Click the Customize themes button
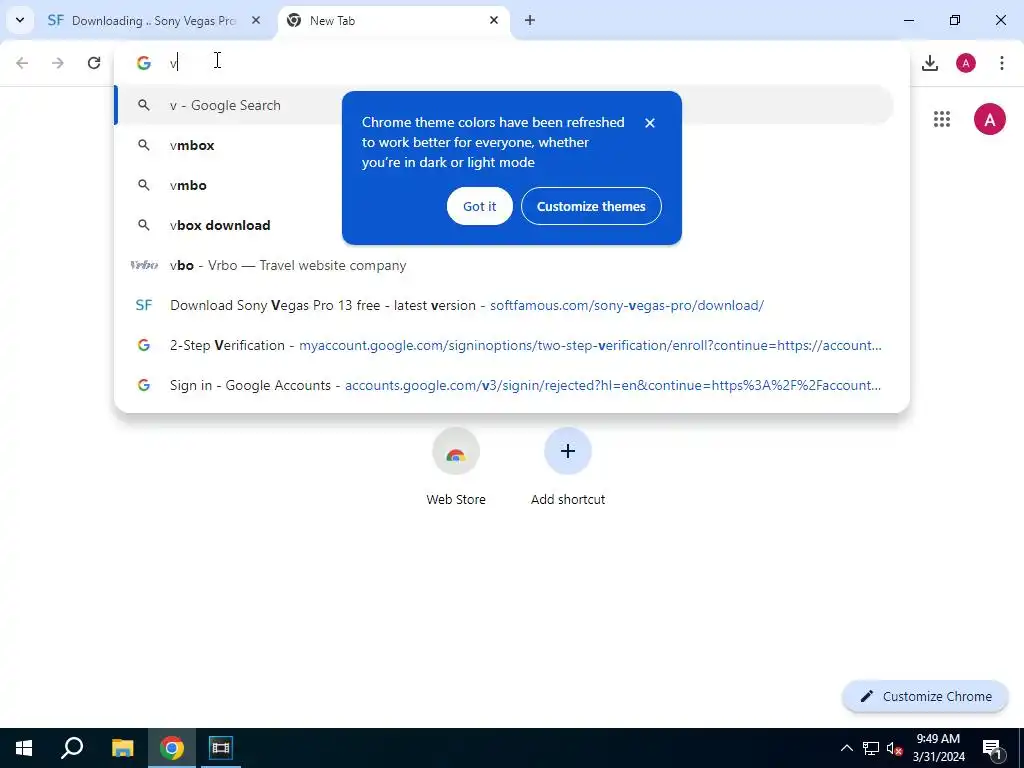Image resolution: width=1024 pixels, height=768 pixels. click(x=591, y=206)
